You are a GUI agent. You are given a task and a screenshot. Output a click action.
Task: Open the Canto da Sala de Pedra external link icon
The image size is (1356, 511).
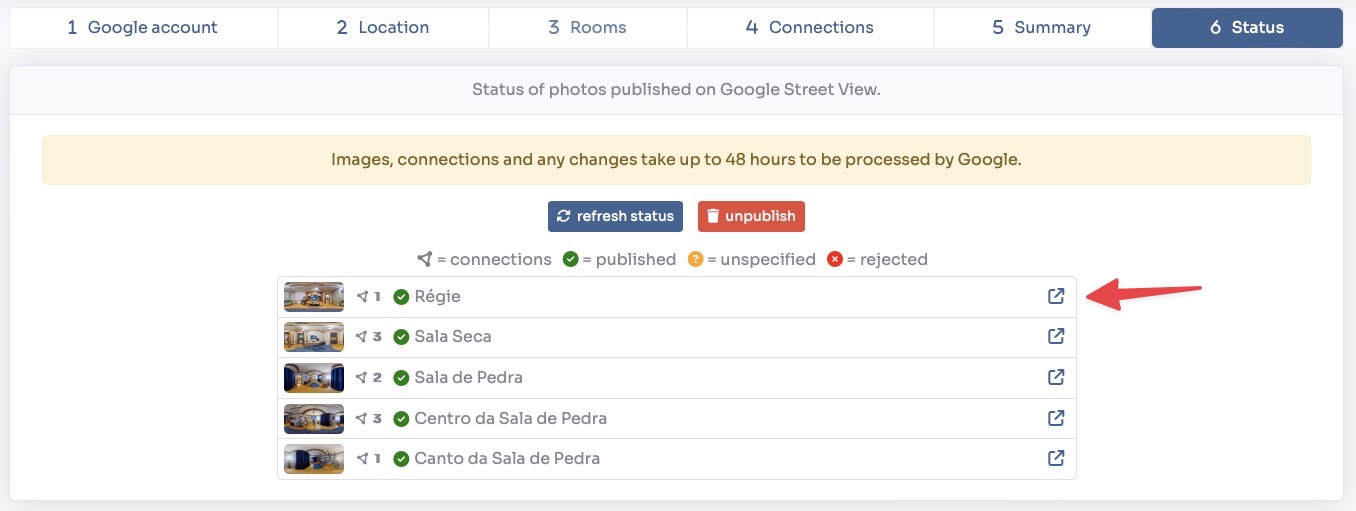coord(1055,458)
